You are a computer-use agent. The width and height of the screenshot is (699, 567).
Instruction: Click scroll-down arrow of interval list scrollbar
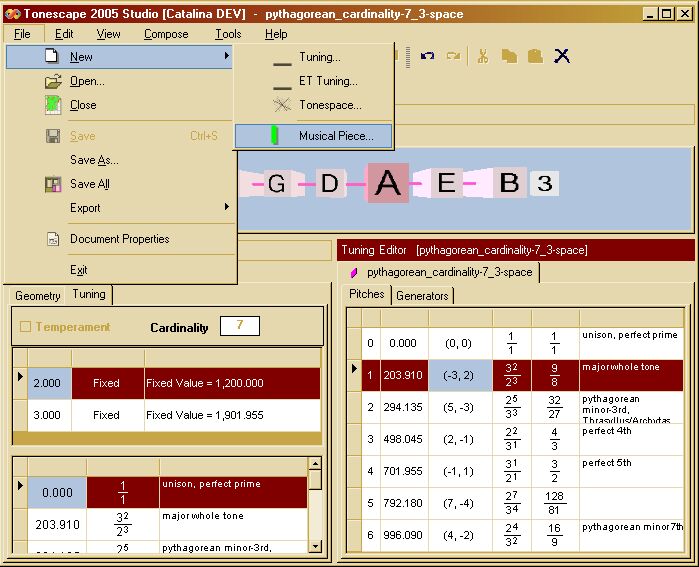pyautogui.click(x=315, y=546)
